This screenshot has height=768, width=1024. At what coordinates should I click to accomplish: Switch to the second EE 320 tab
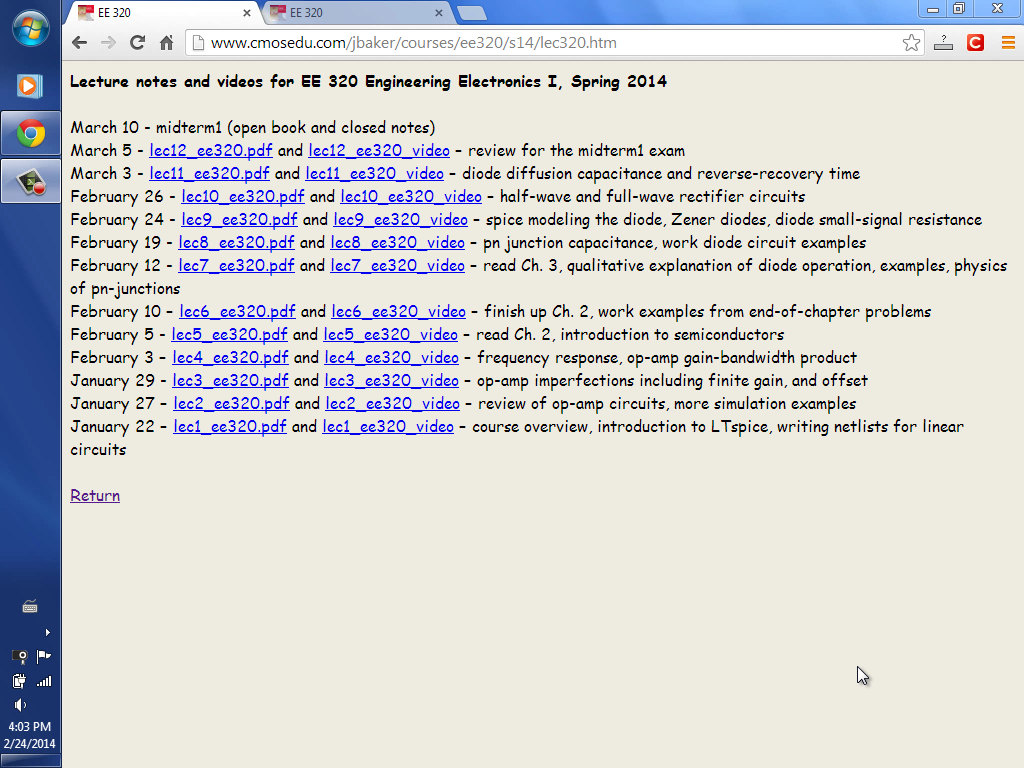point(356,12)
